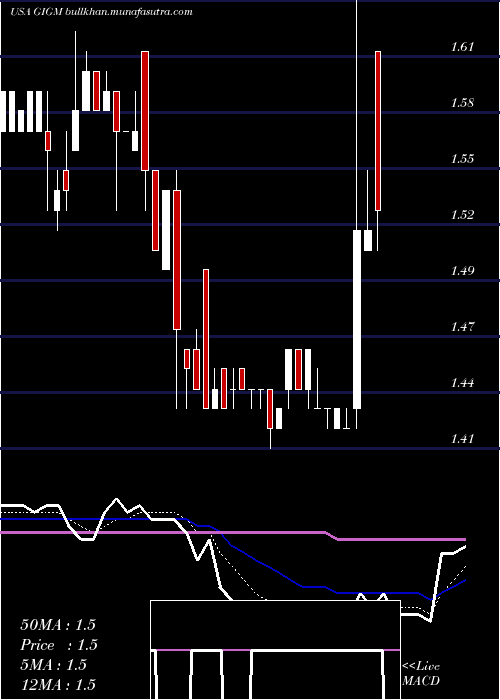
Task: Click the 1.44 price axis label
Action: click(462, 383)
